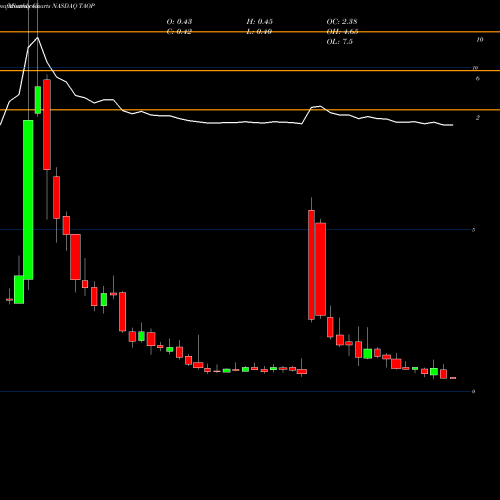Click the indicator axis label 2

click(478, 118)
